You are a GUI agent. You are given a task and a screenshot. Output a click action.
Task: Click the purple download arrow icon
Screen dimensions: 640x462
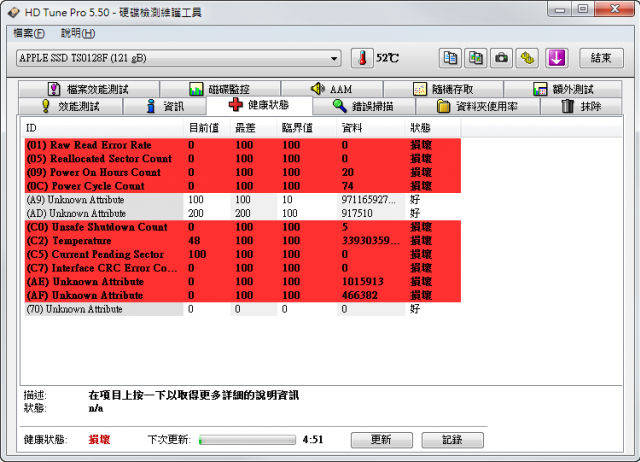pos(557,58)
